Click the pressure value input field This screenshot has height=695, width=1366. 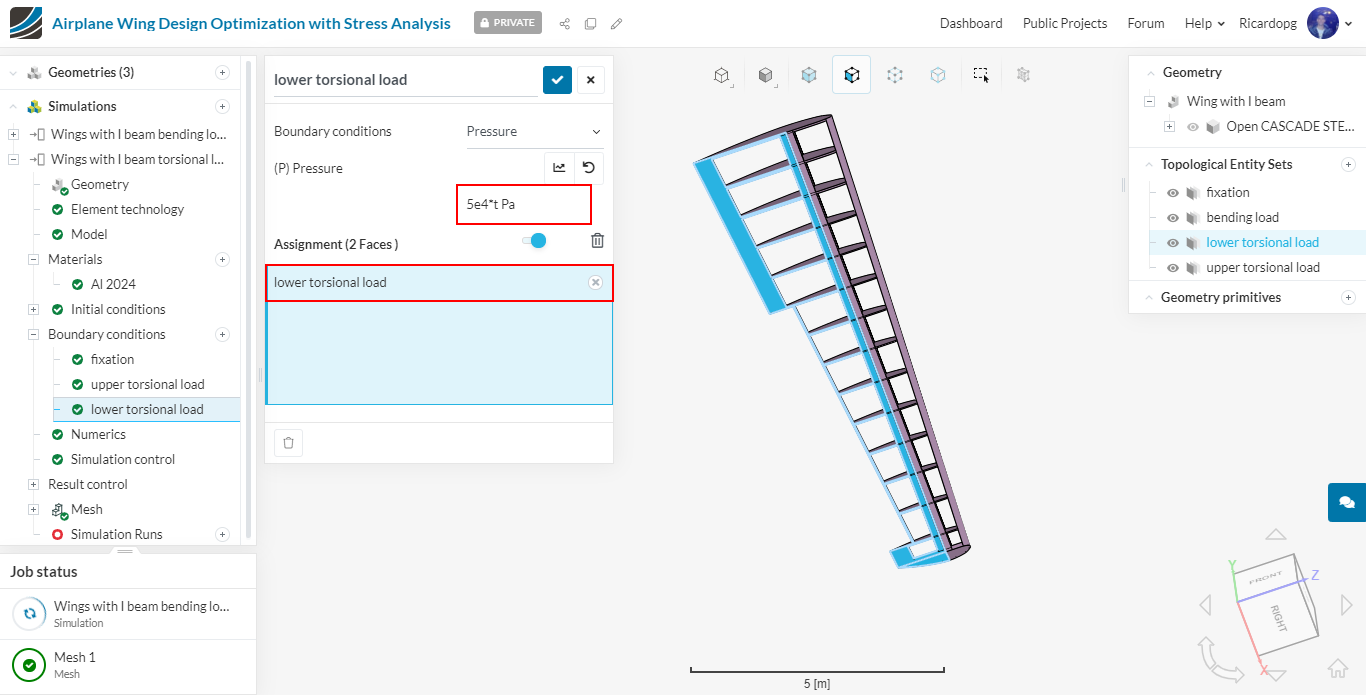[523, 204]
